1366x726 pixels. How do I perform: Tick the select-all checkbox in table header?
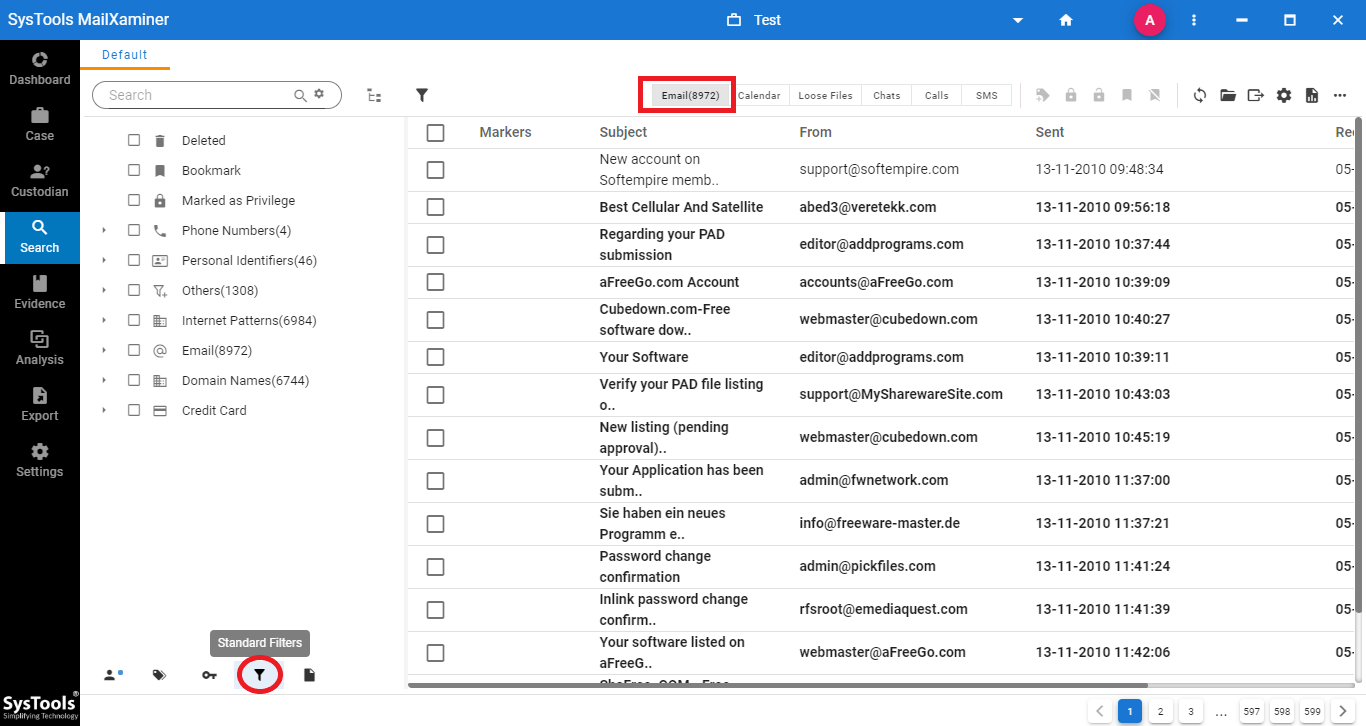point(435,132)
